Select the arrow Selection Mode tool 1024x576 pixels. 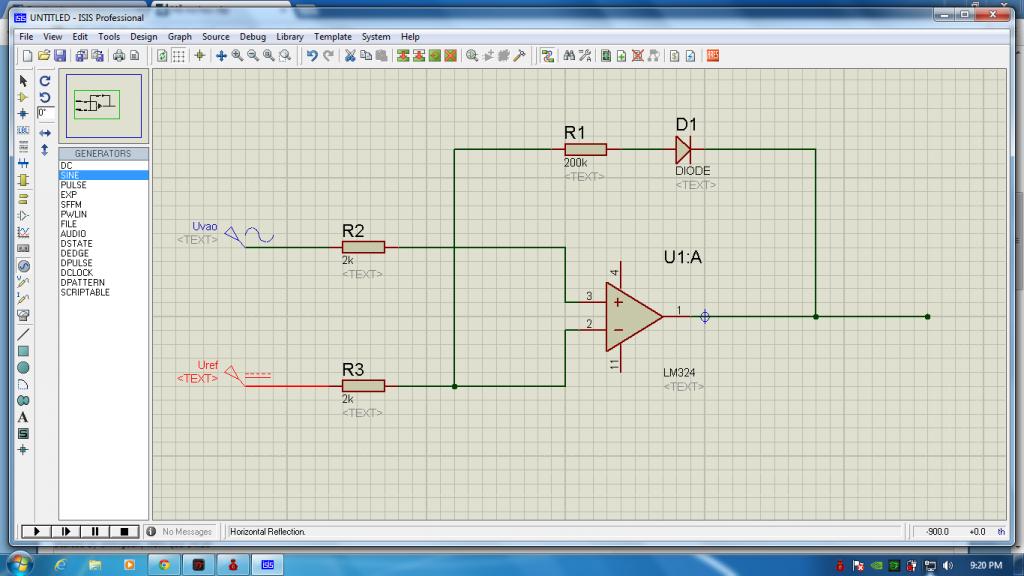(x=23, y=80)
